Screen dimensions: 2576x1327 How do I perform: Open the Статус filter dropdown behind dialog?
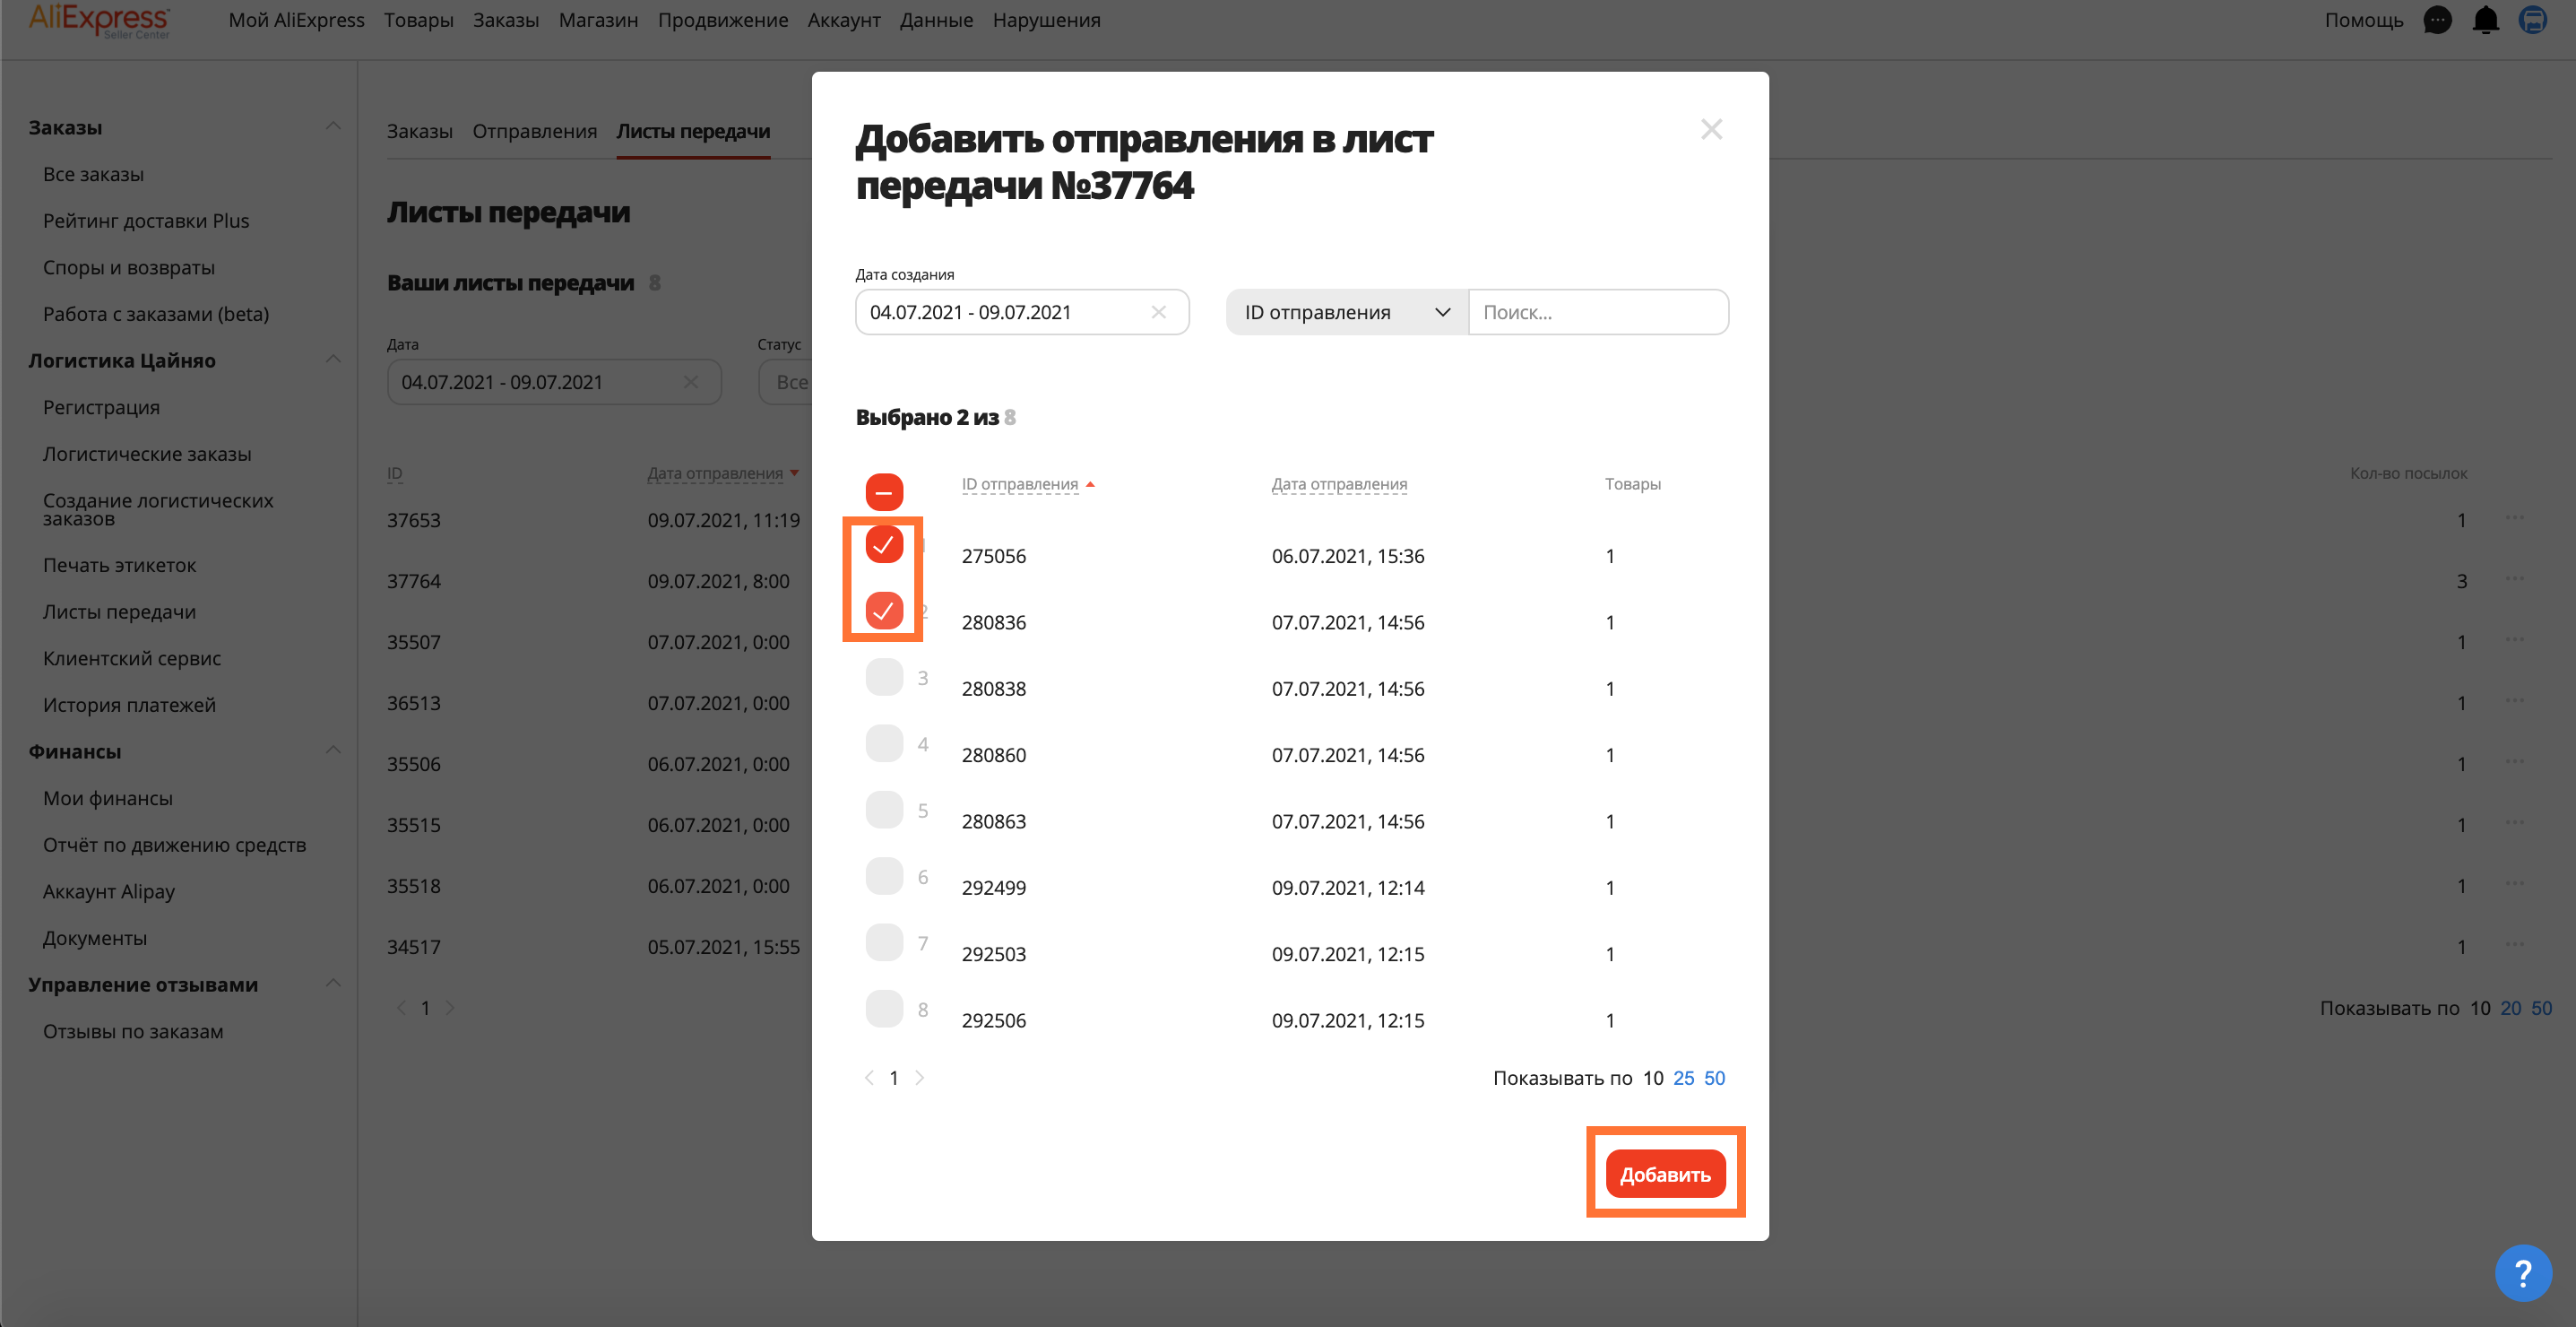pyautogui.click(x=786, y=382)
